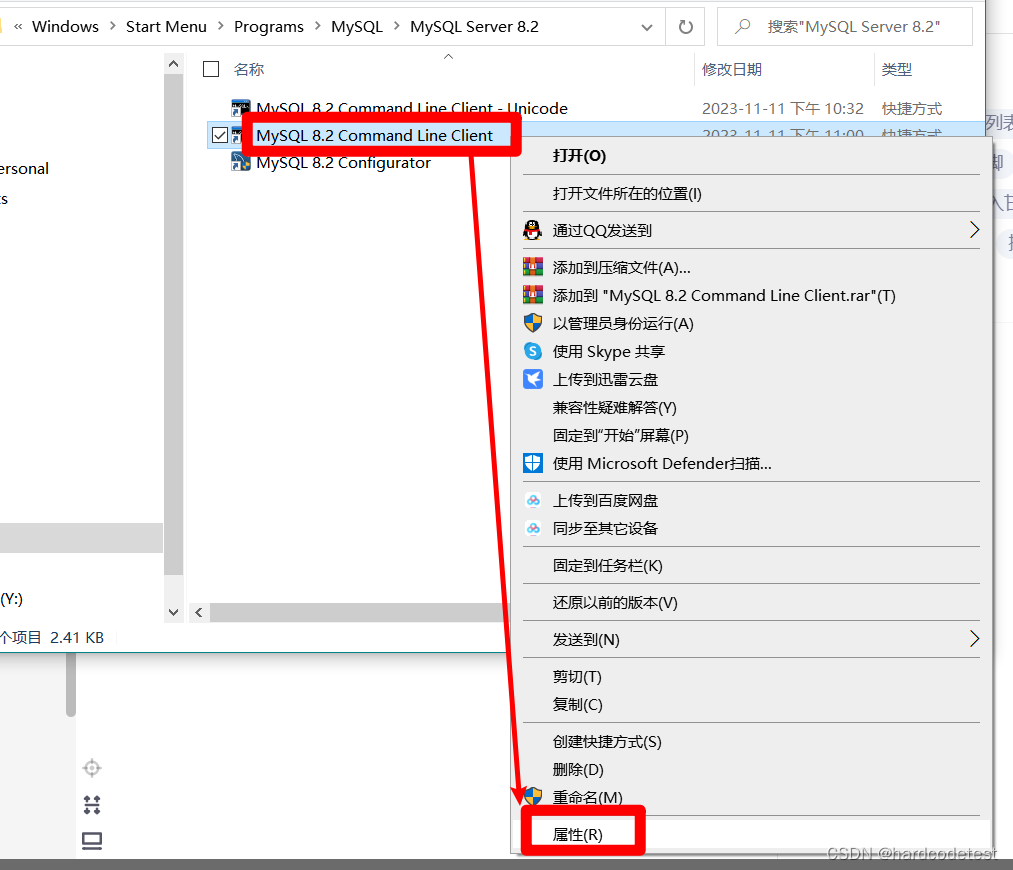
Task: Expand the 发送到(N) submenu arrow
Action: 974,639
